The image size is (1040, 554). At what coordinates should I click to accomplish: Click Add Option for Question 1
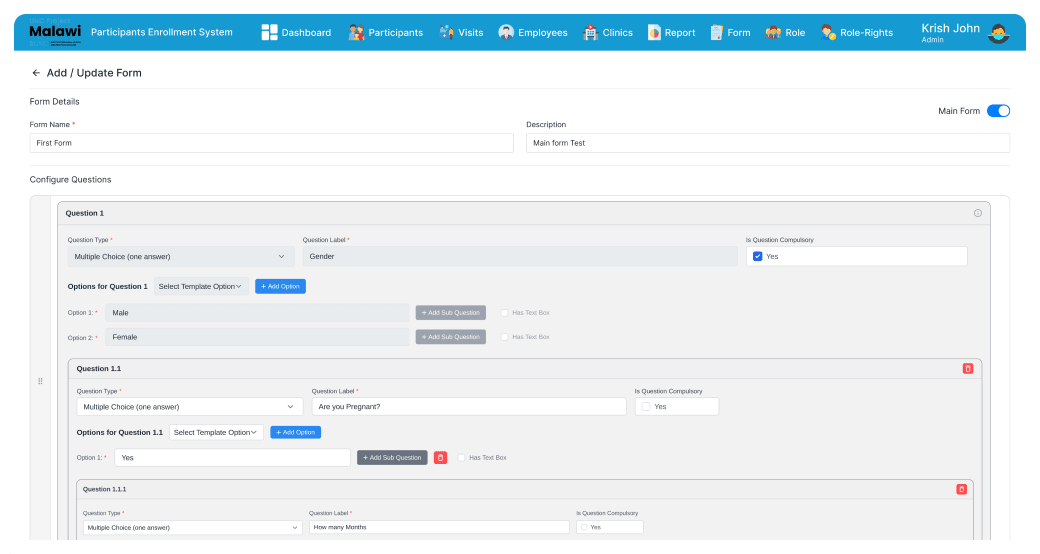coord(281,287)
